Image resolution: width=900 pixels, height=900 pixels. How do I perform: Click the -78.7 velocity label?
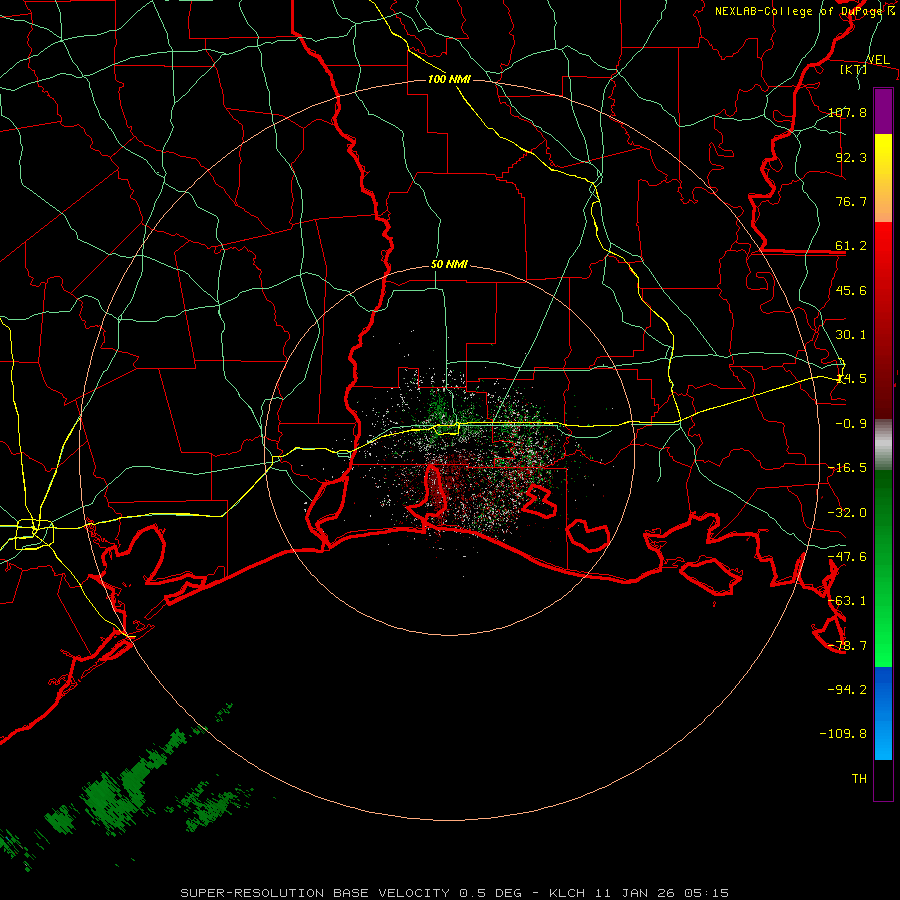pos(848,646)
